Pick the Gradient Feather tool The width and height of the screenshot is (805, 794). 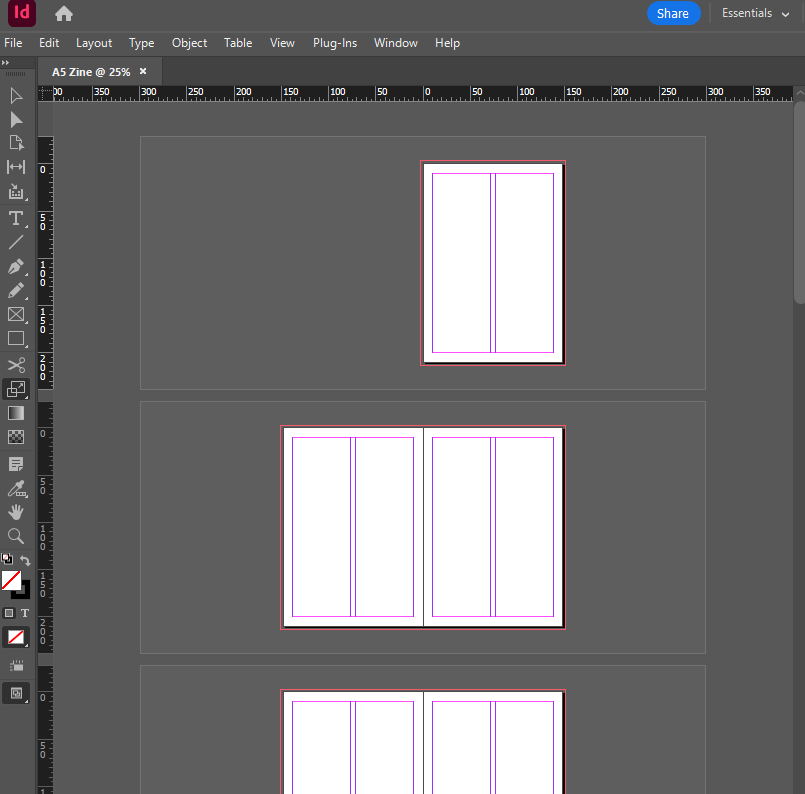pyautogui.click(x=16, y=437)
